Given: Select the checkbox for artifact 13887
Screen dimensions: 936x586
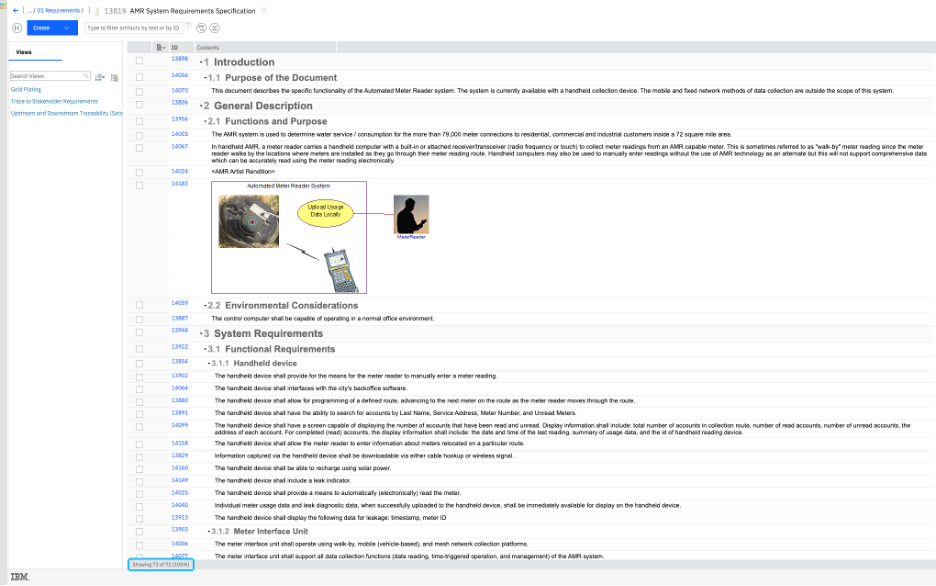Looking at the screenshot, I should coord(139,319).
